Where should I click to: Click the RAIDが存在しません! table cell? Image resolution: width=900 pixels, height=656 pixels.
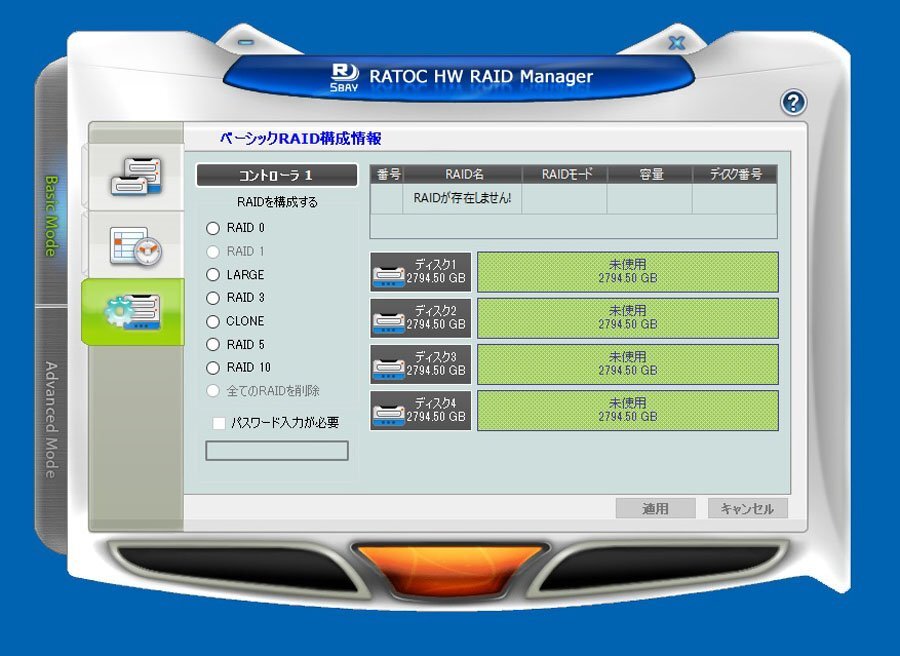point(462,199)
